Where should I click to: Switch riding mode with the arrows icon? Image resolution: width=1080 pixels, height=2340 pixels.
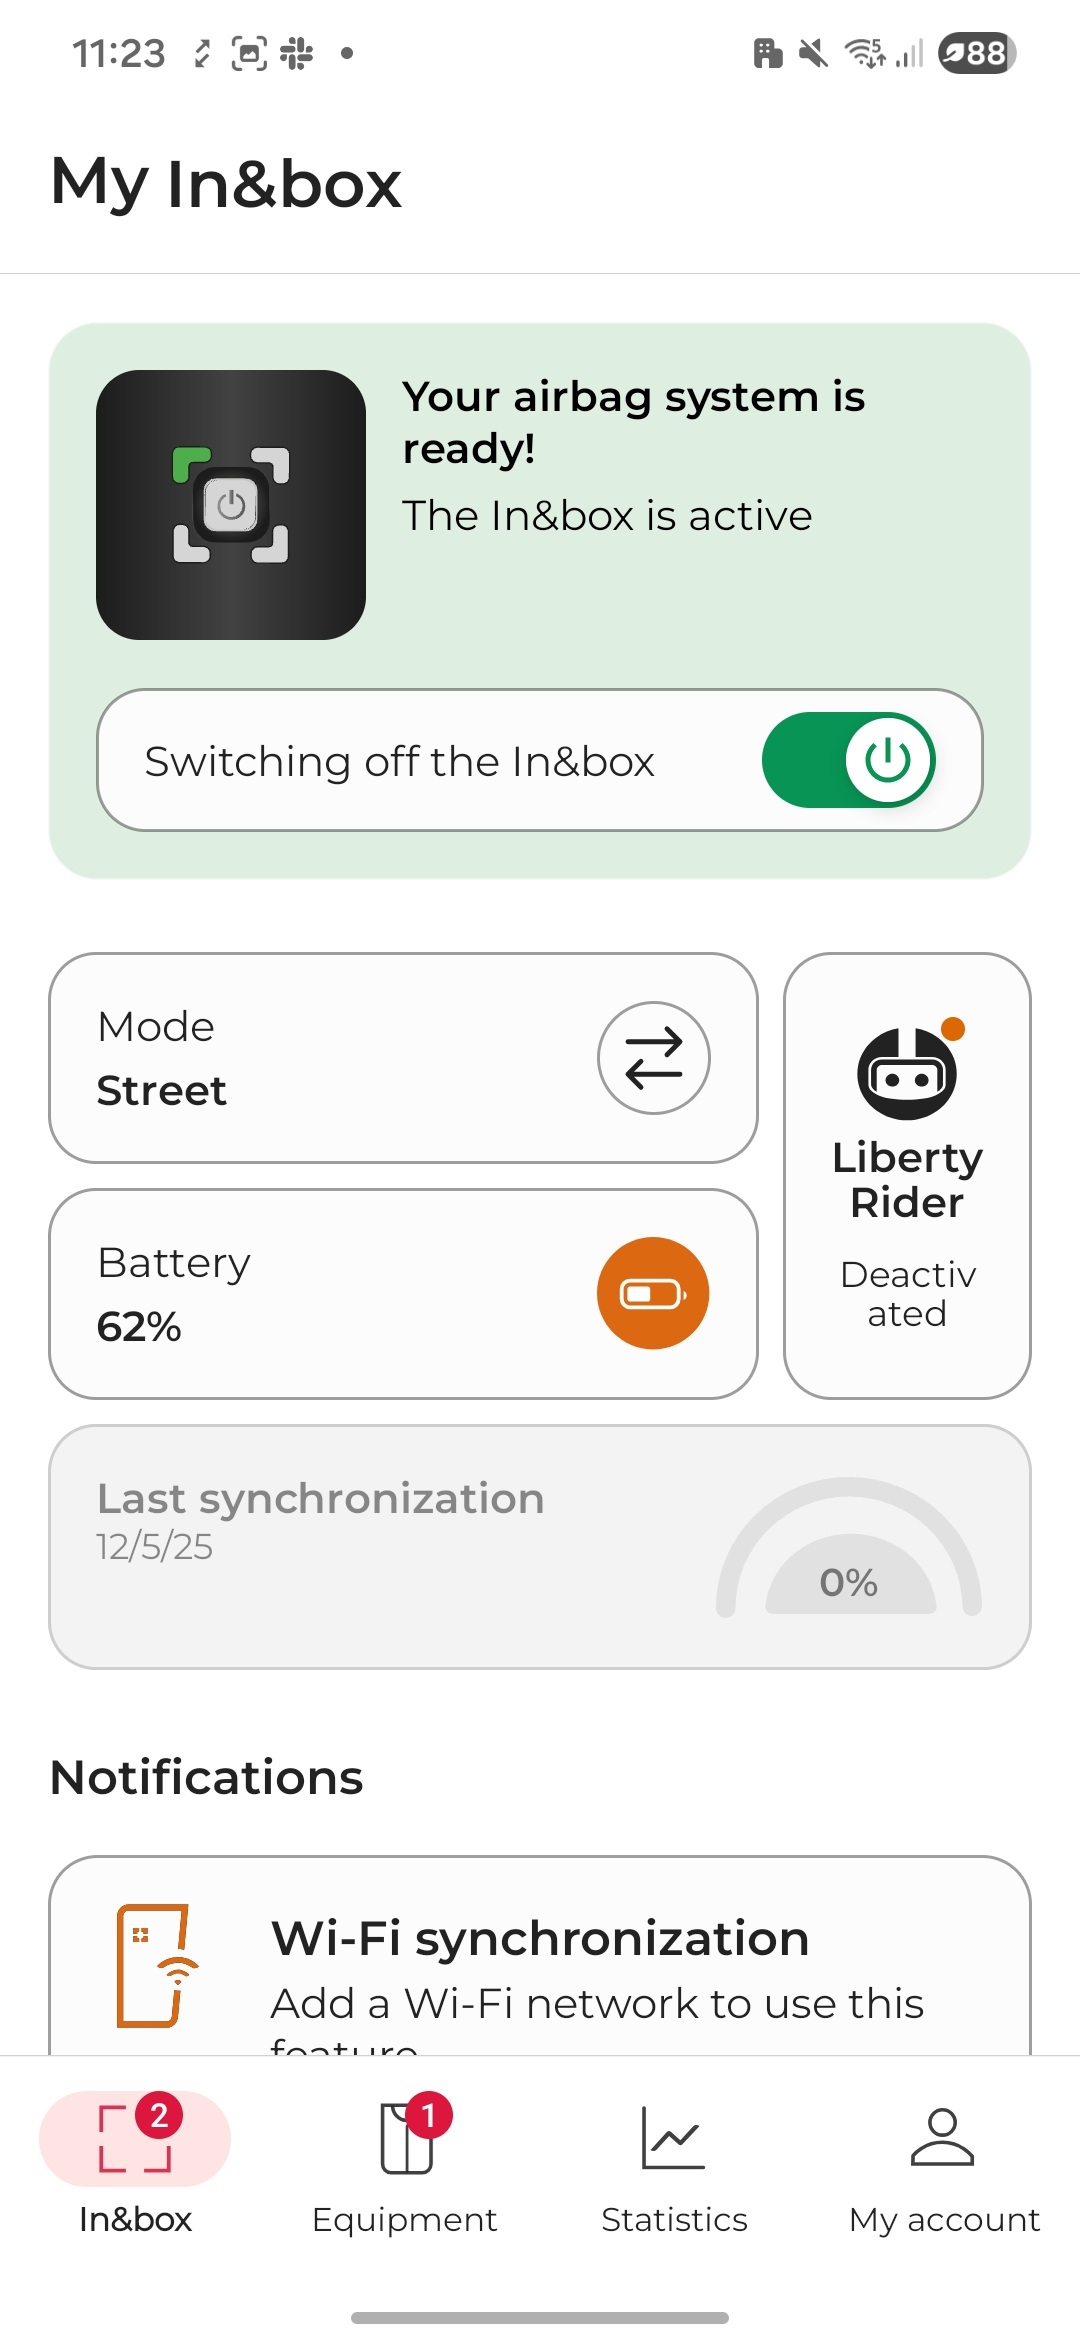653,1058
